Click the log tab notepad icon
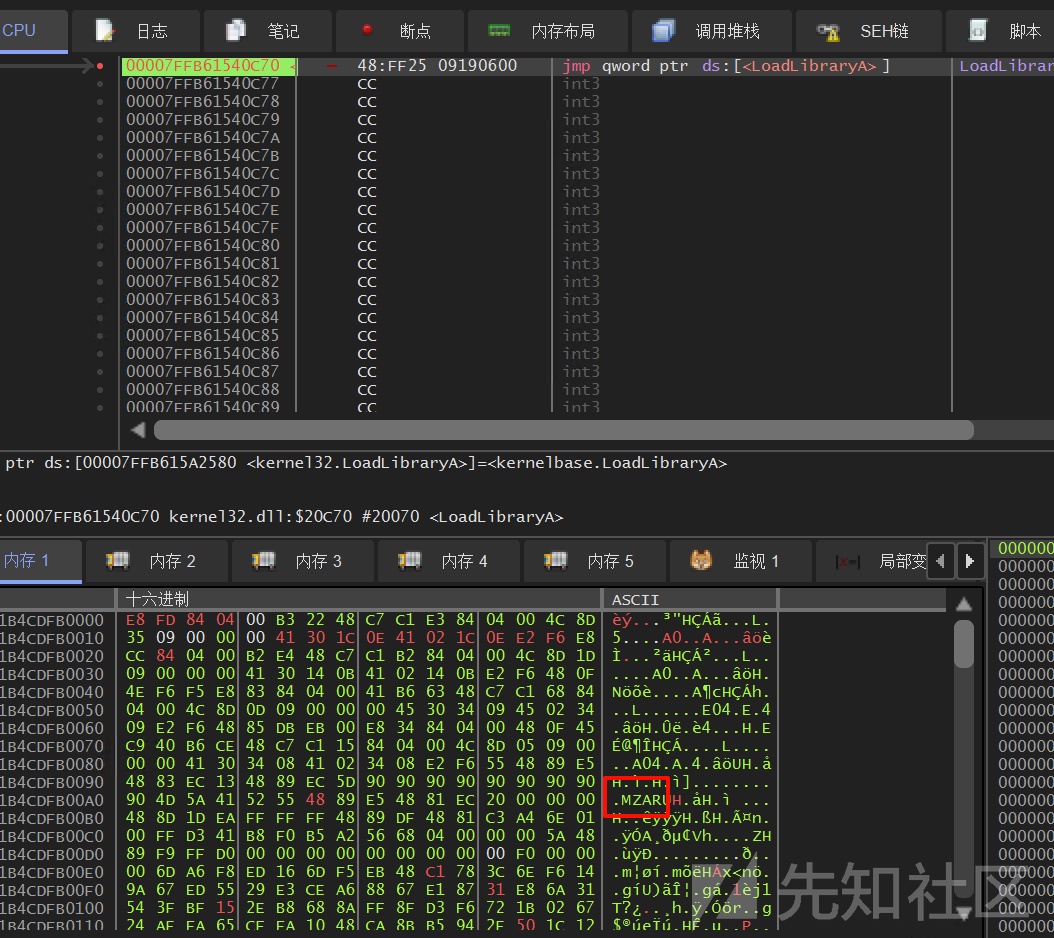The image size is (1054, 938). [x=105, y=30]
